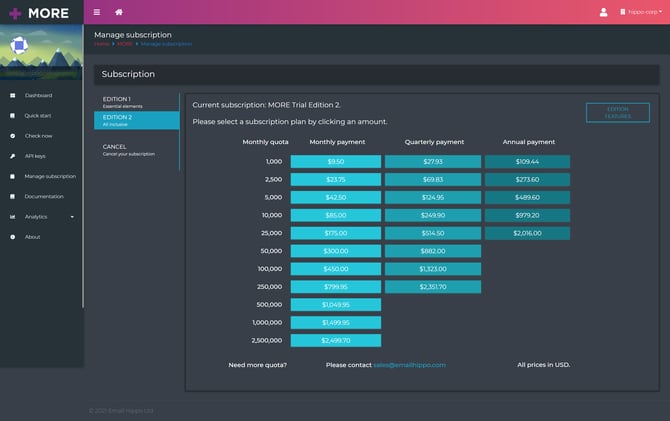This screenshot has height=421, width=670.
Task: Click the About info icon
Action: coord(12,237)
